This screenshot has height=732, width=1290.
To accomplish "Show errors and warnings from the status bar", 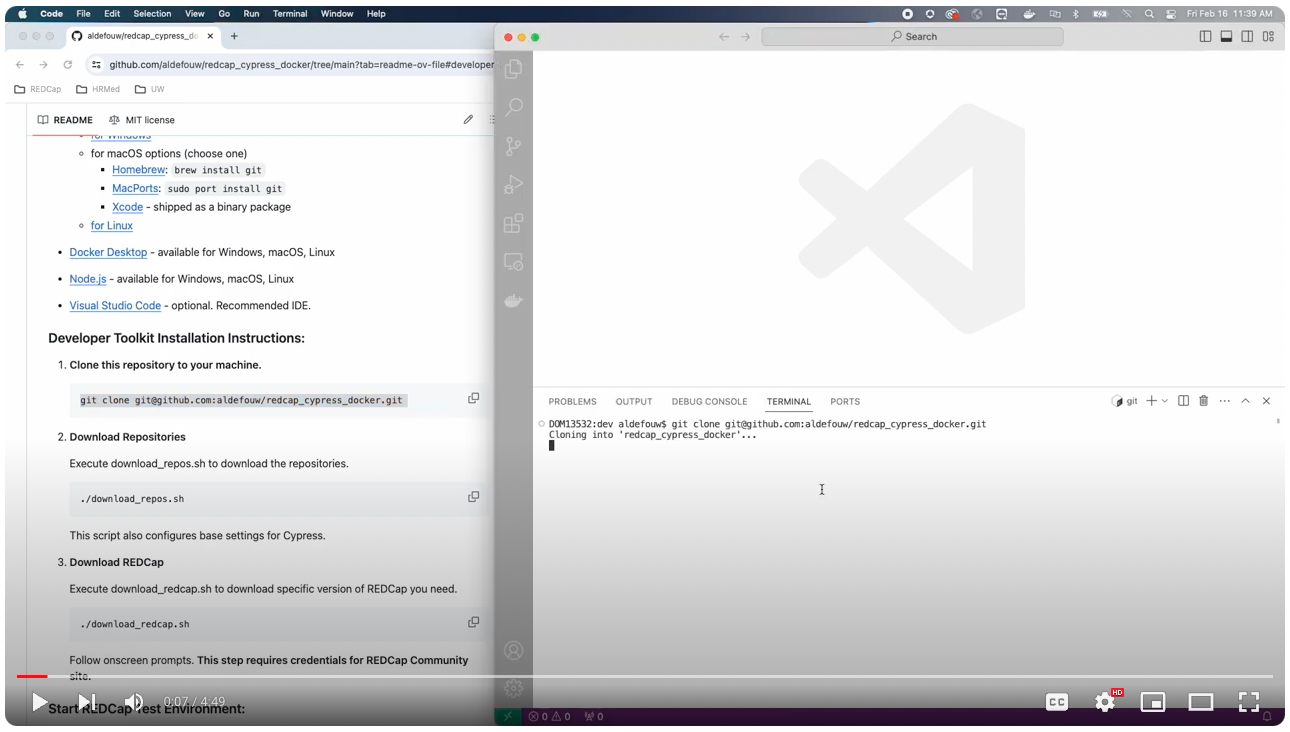I will pyautogui.click(x=549, y=716).
